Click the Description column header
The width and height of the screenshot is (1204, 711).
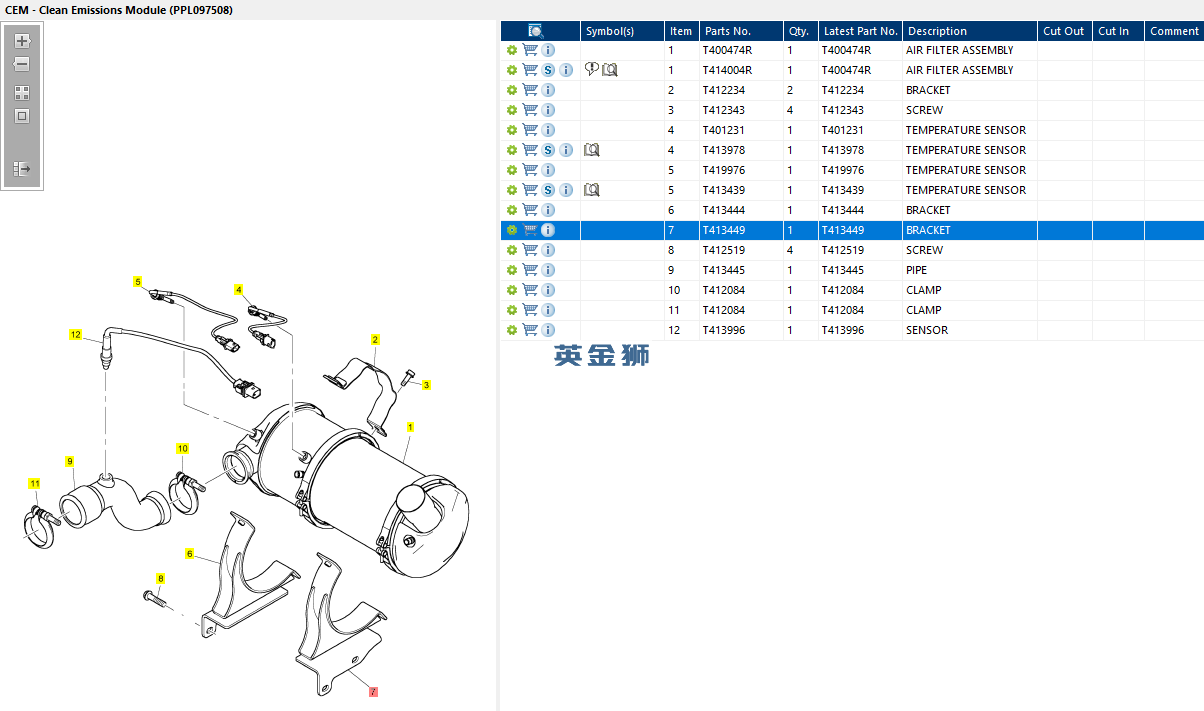tap(937, 31)
